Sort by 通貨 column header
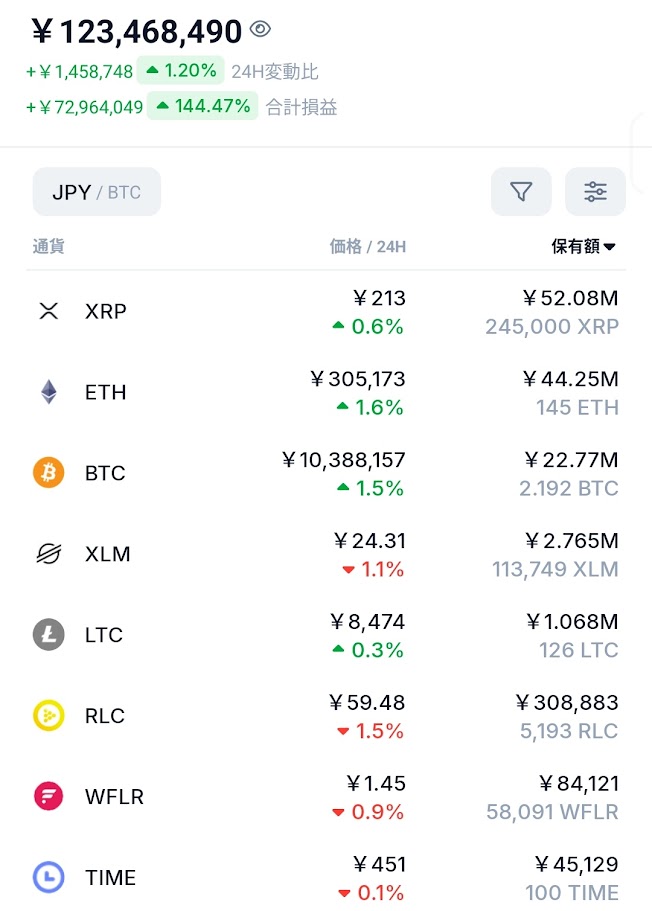652x911 pixels. (48, 247)
